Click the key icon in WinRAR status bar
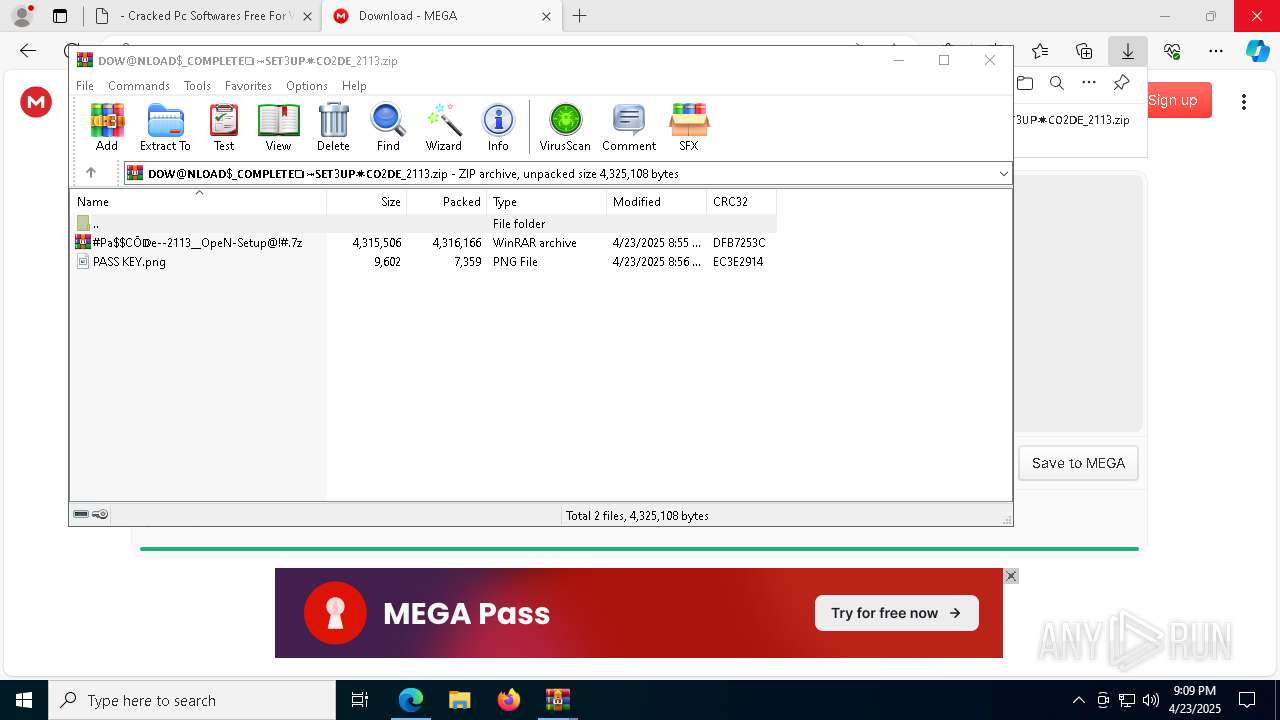1280x720 pixels. (x=100, y=514)
